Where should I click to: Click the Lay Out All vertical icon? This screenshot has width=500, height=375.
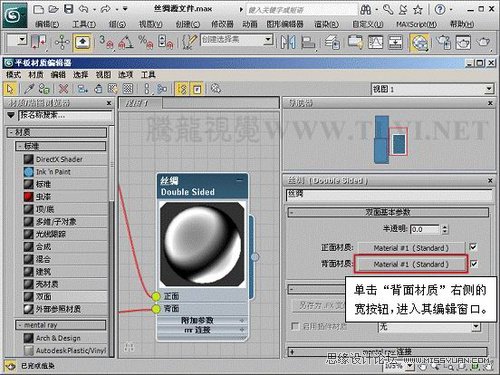(147, 89)
